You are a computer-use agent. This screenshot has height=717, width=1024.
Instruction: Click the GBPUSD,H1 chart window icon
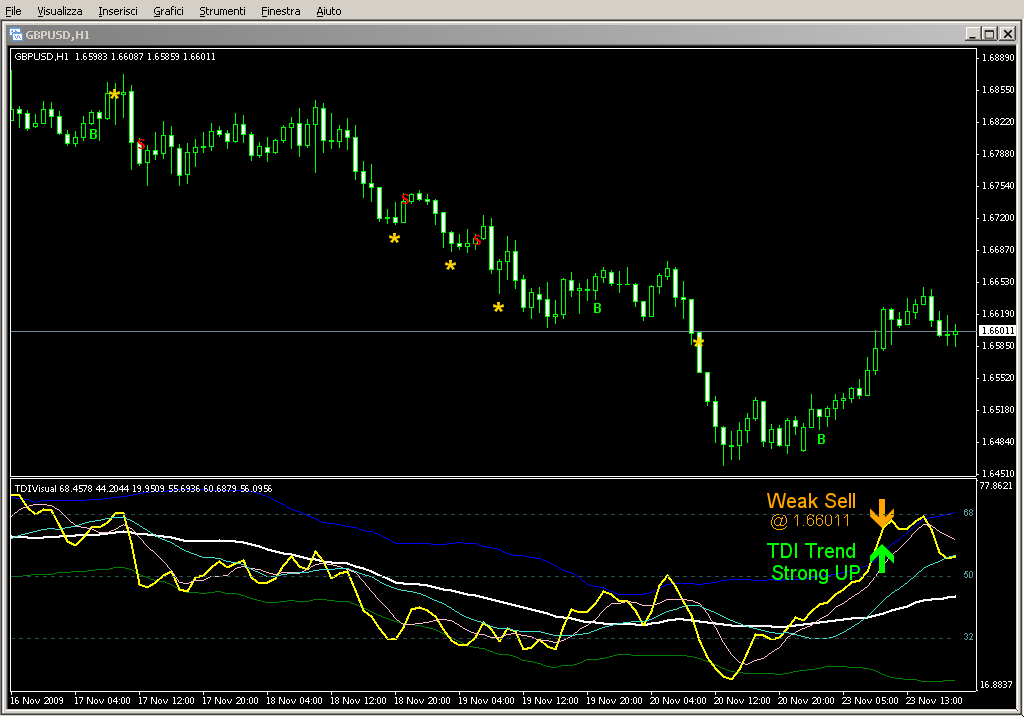[x=16, y=35]
